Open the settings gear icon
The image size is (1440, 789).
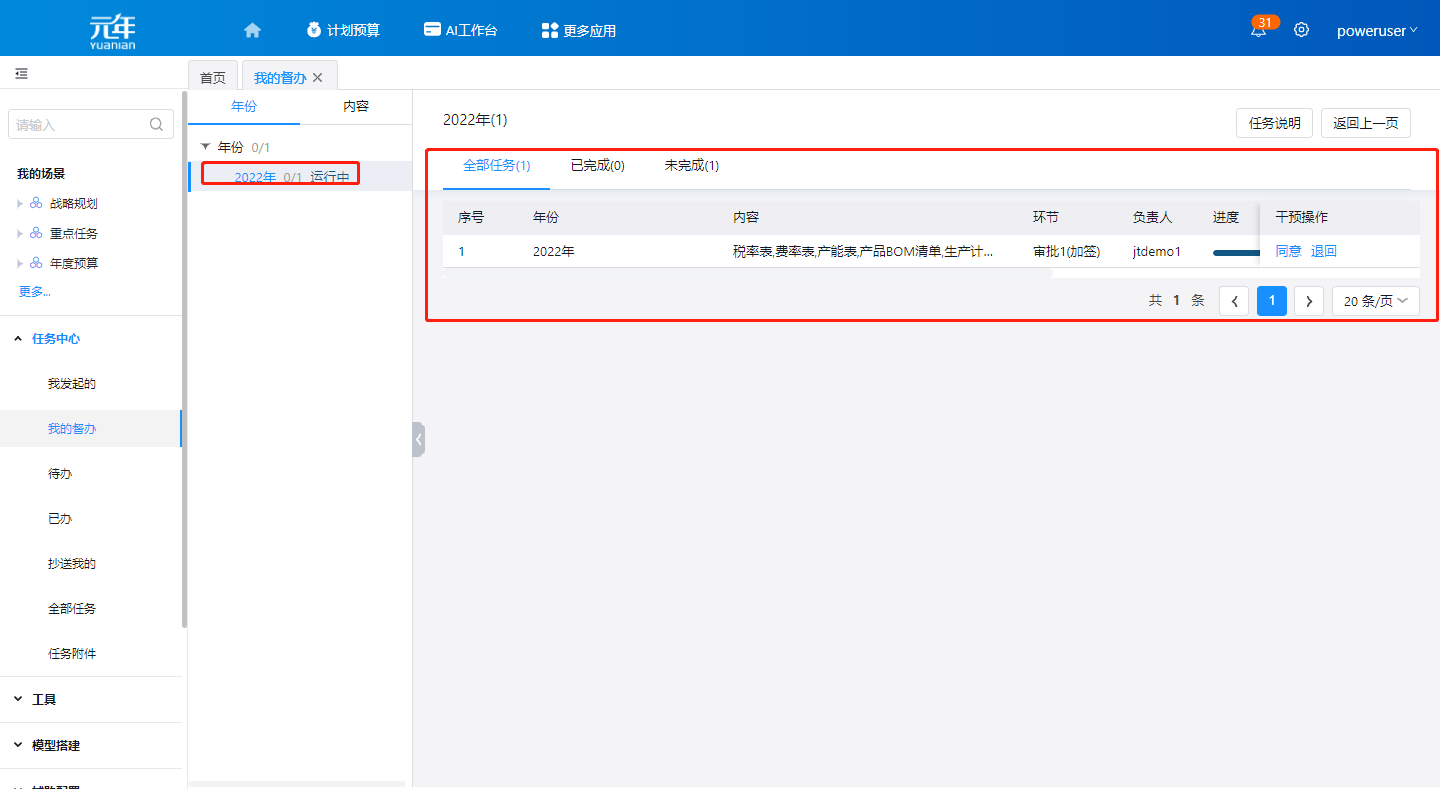coord(1301,30)
